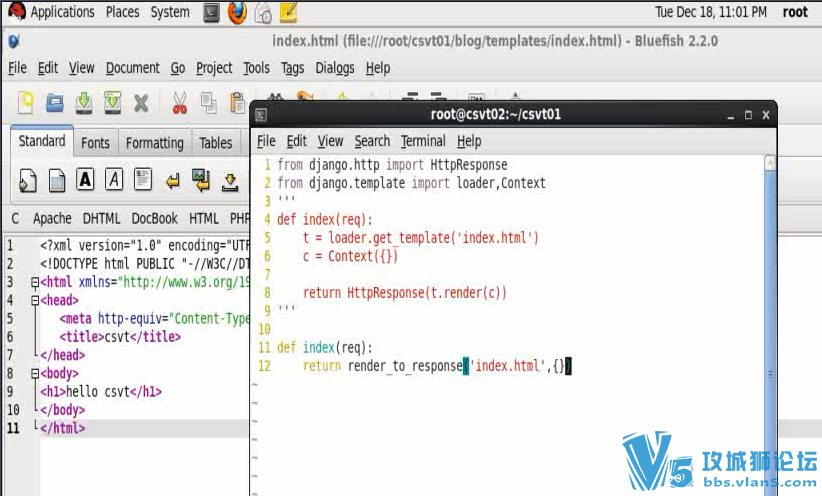Click the QuickStart page icon in Standard tab
This screenshot has height=496, width=822.
[28, 181]
